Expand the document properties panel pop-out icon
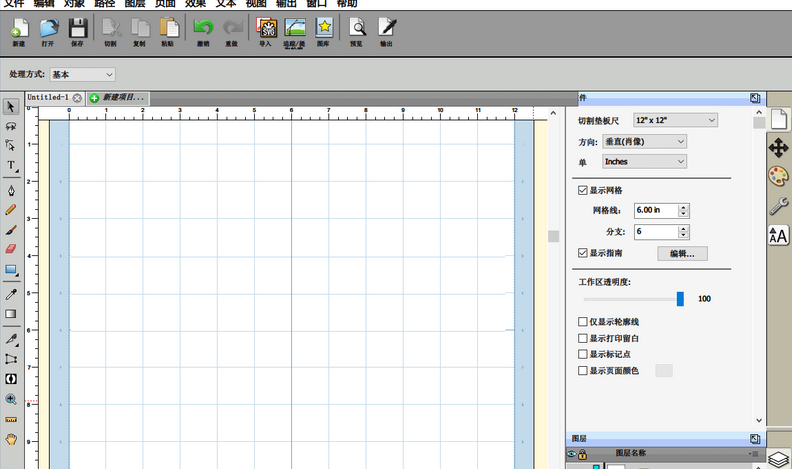The width and height of the screenshot is (792, 469). click(x=755, y=98)
